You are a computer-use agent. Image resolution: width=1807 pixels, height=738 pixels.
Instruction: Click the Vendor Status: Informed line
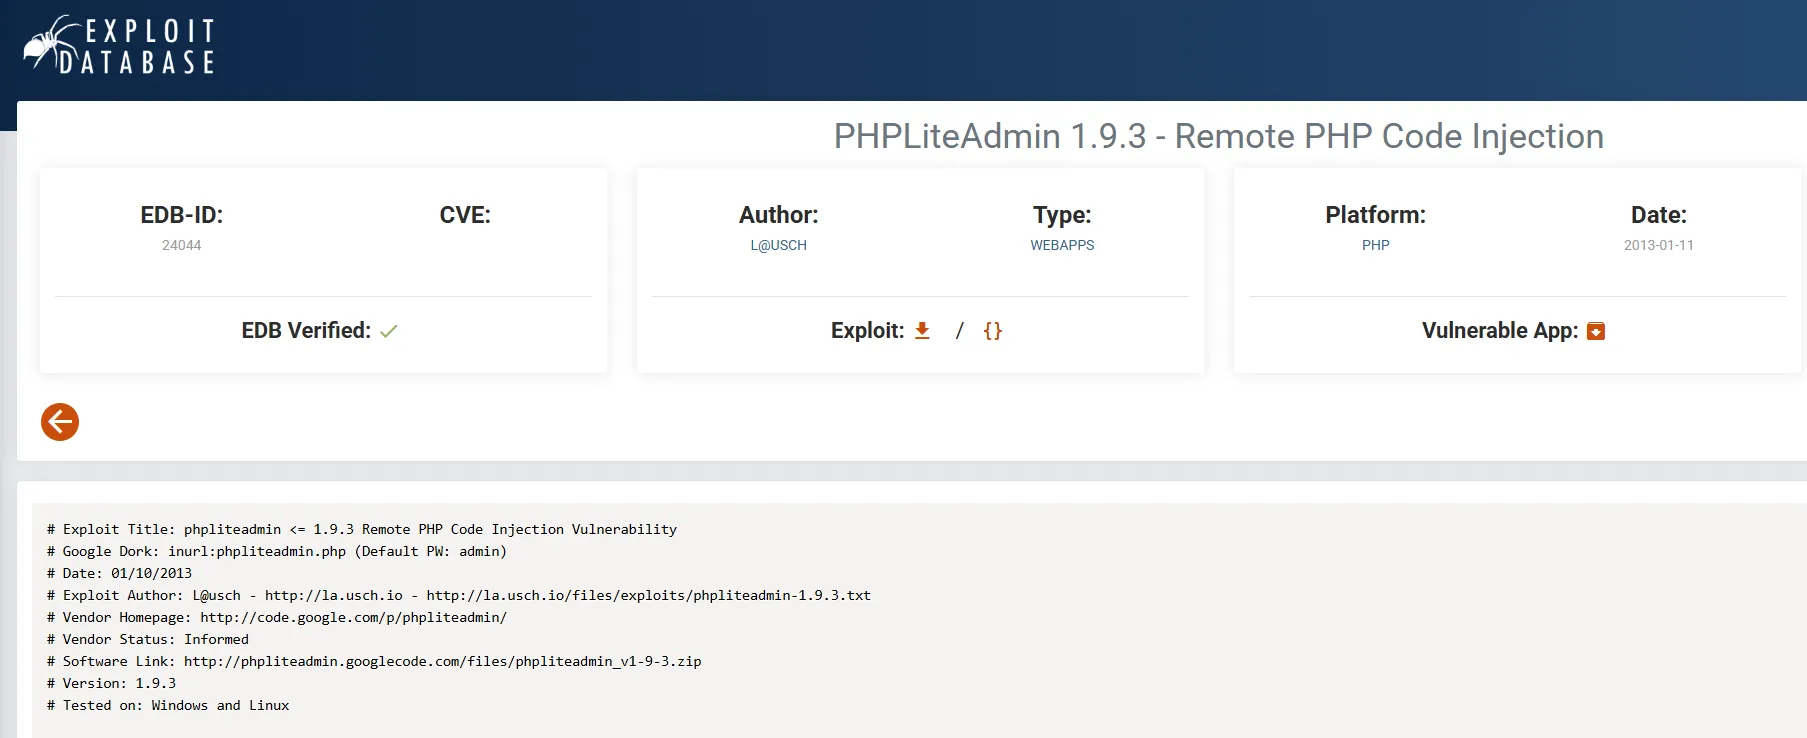148,639
